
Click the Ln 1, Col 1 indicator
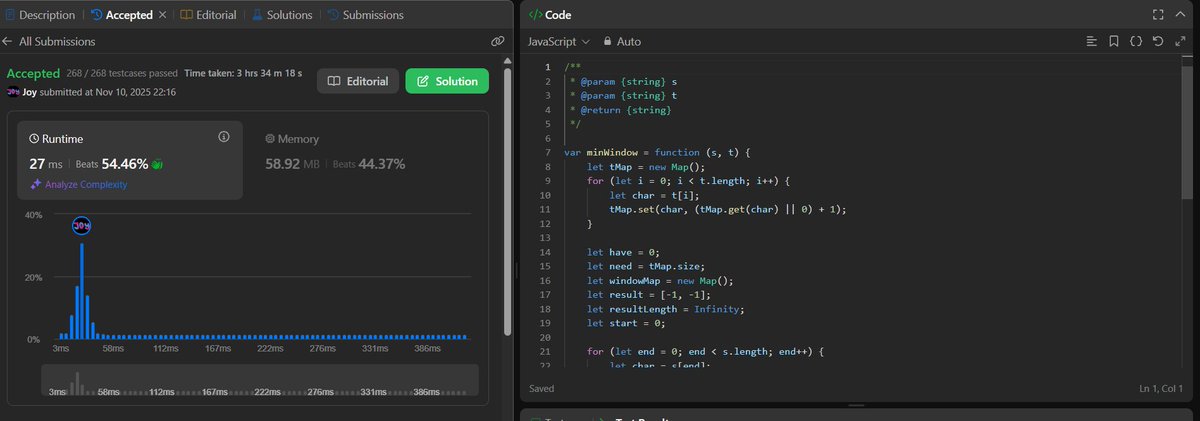pyautogui.click(x=1160, y=388)
